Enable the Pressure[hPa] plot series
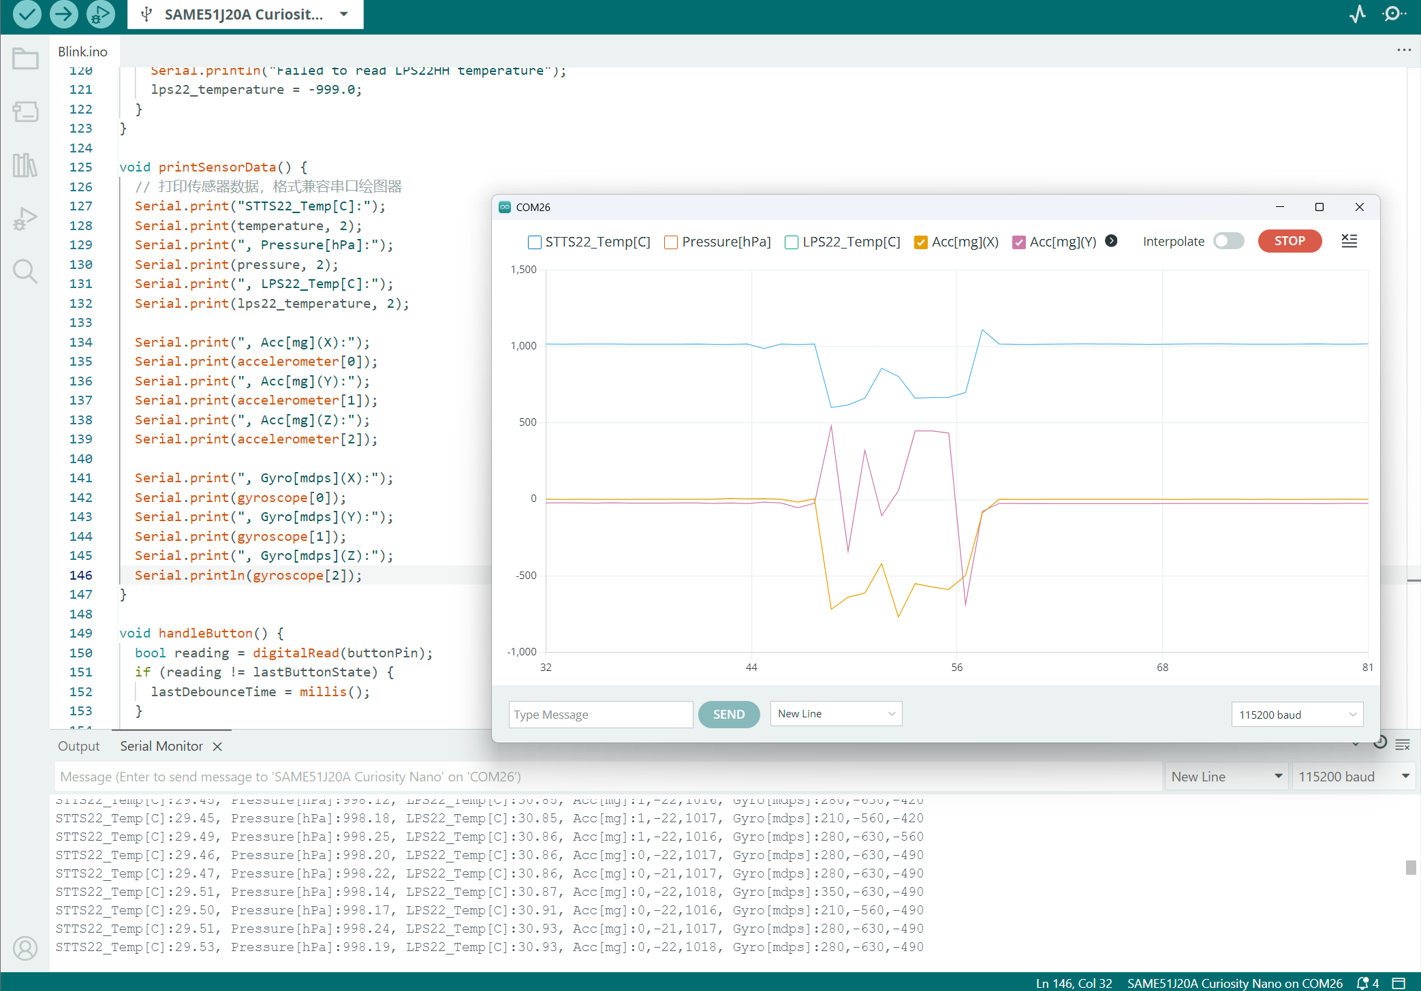The height and width of the screenshot is (991, 1421). tap(671, 242)
